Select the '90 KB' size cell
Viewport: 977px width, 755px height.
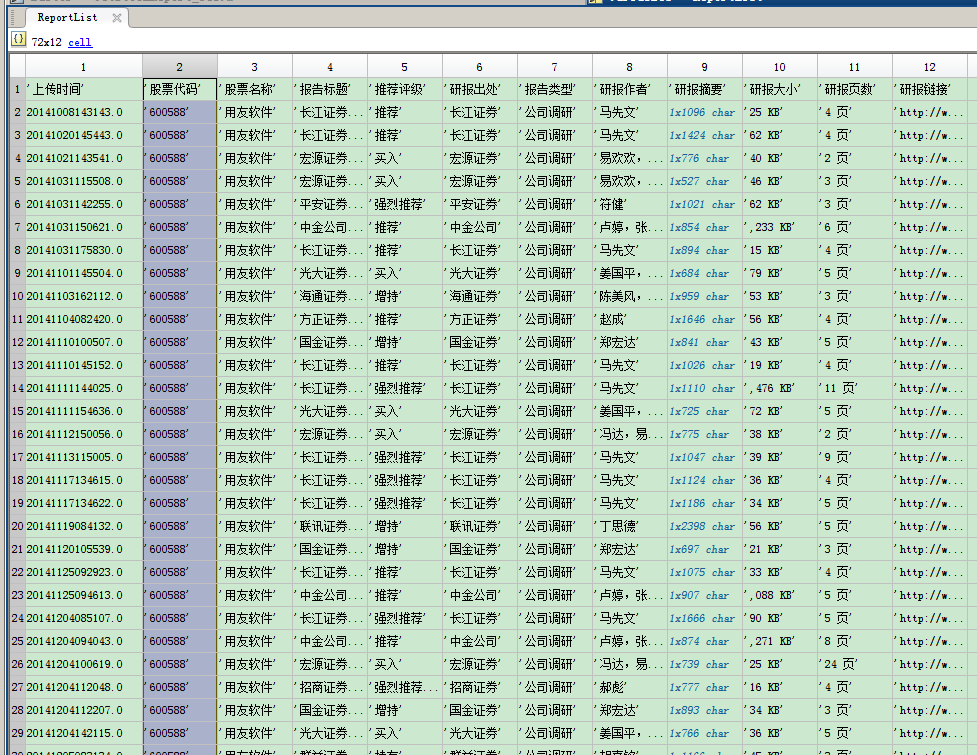[x=779, y=619]
